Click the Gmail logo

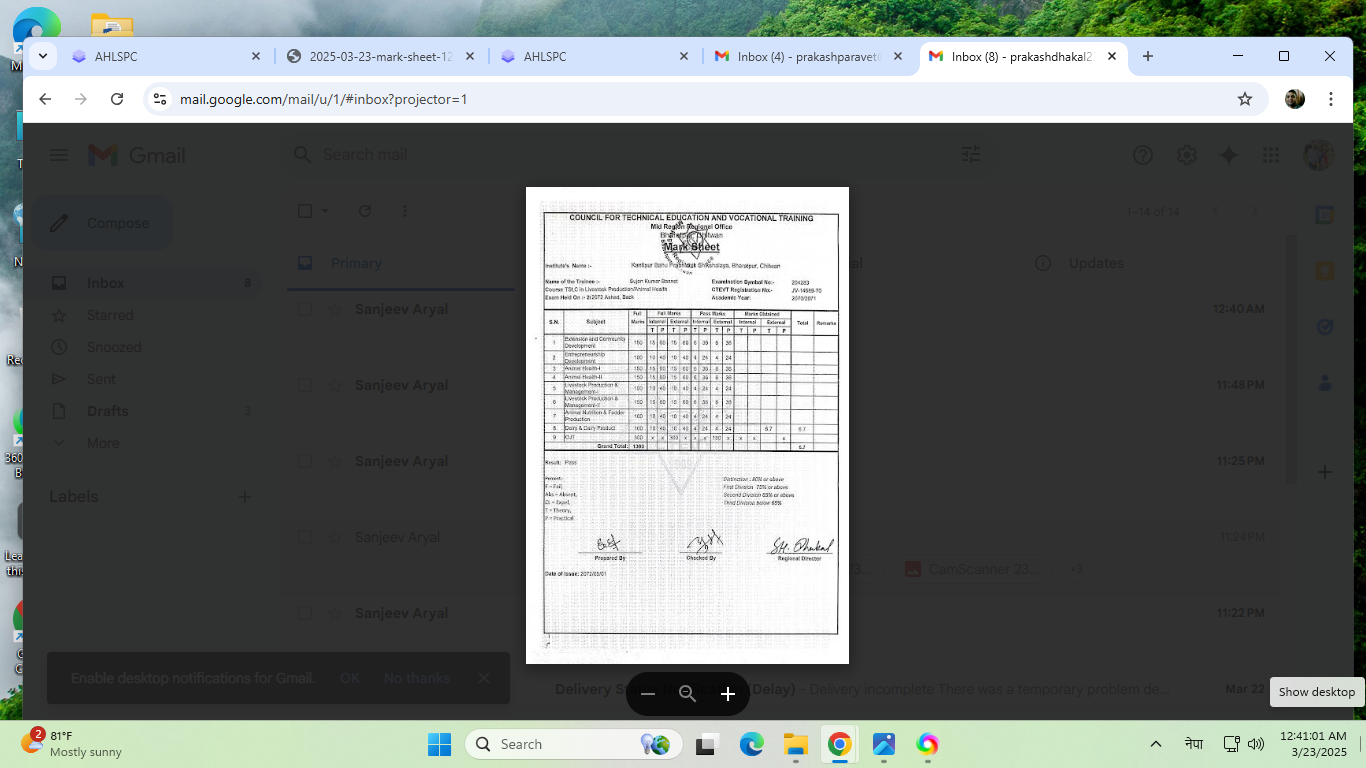[137, 155]
